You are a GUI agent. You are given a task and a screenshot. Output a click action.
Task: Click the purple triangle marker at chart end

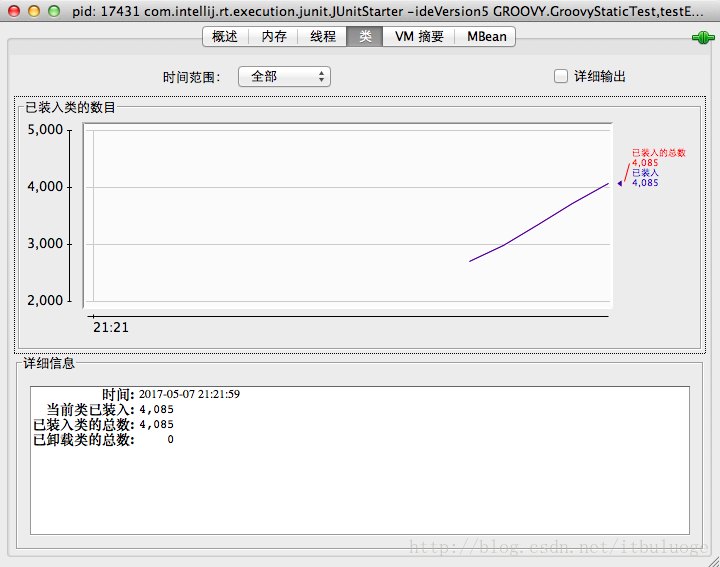(619, 183)
